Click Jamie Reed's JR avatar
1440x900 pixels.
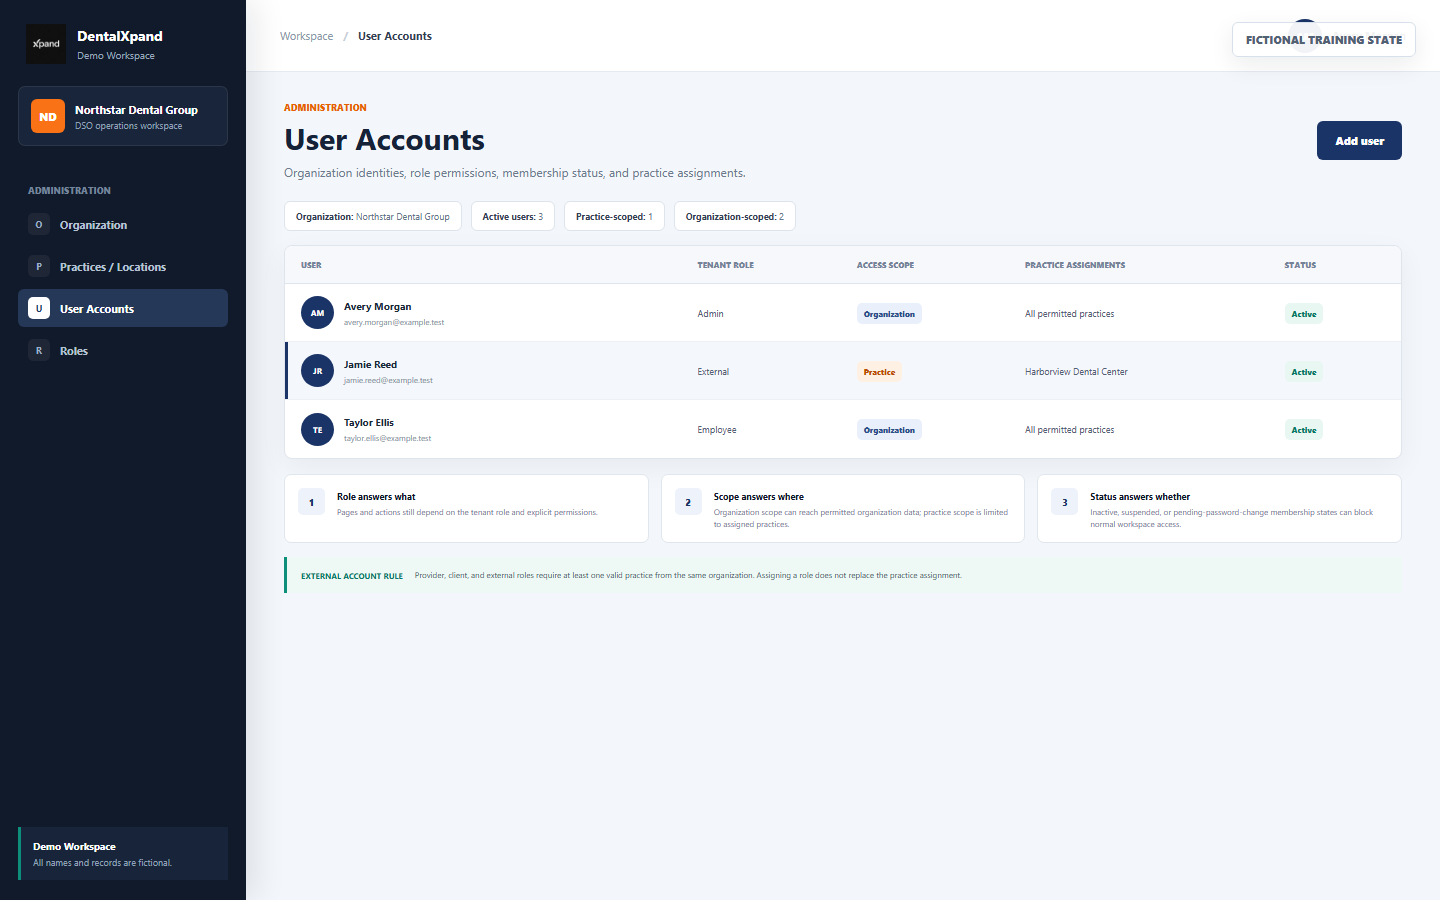point(317,371)
